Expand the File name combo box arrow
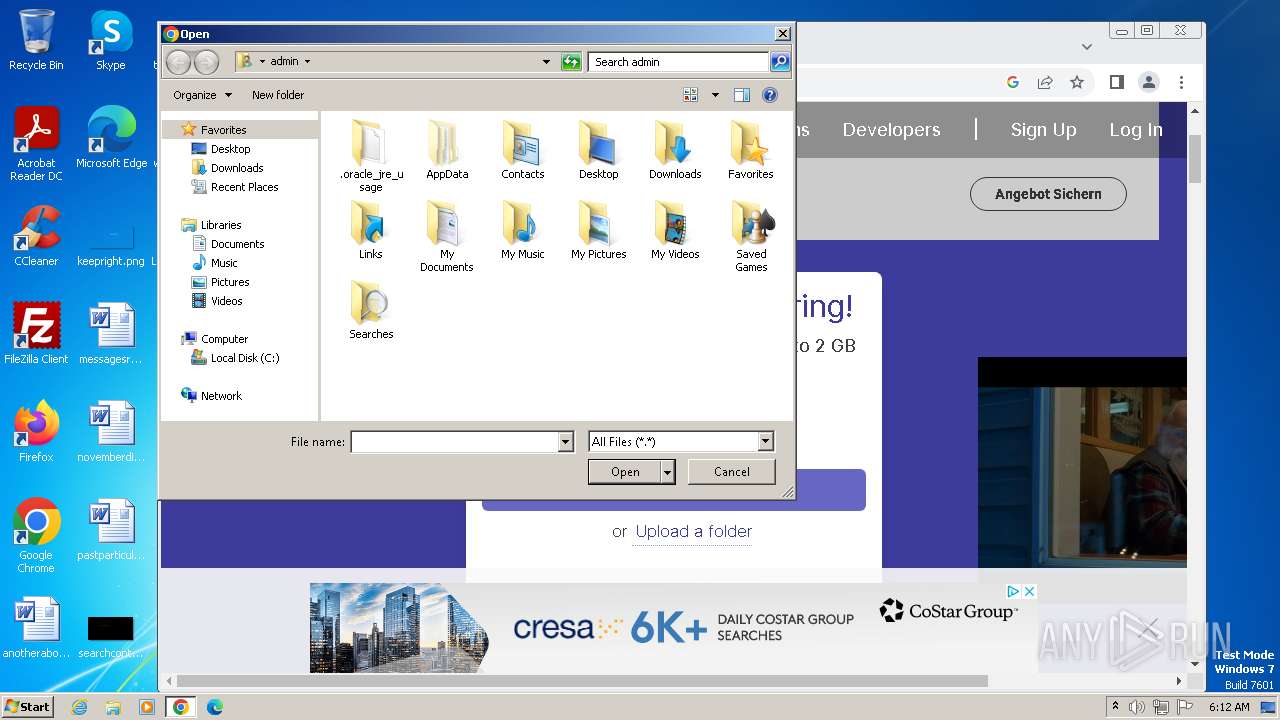1280x720 pixels. point(566,441)
